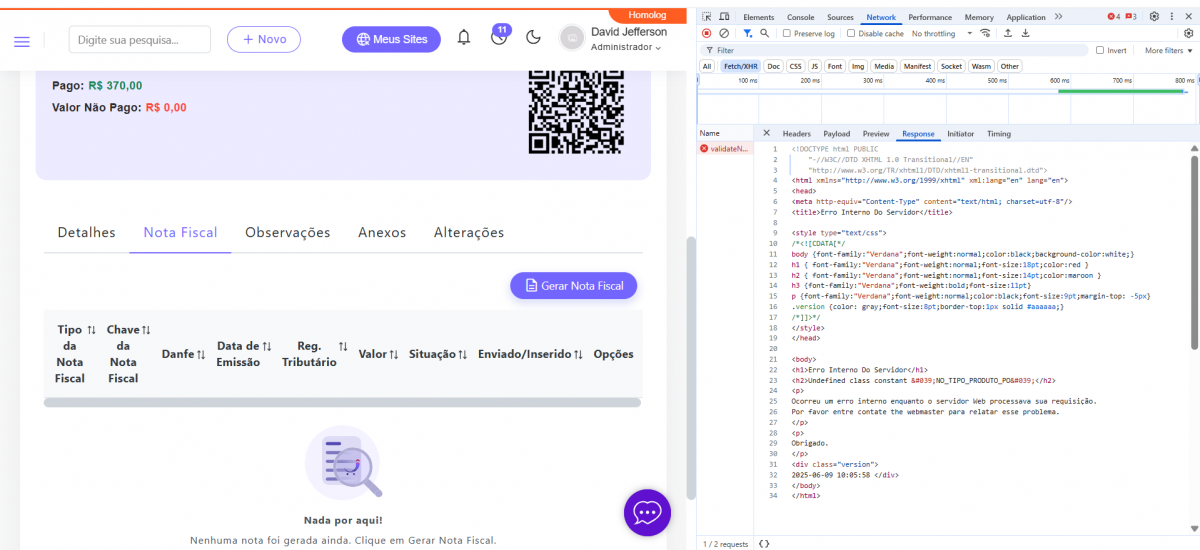
Task: Enable the Preserve log checkbox
Action: pyautogui.click(x=787, y=33)
